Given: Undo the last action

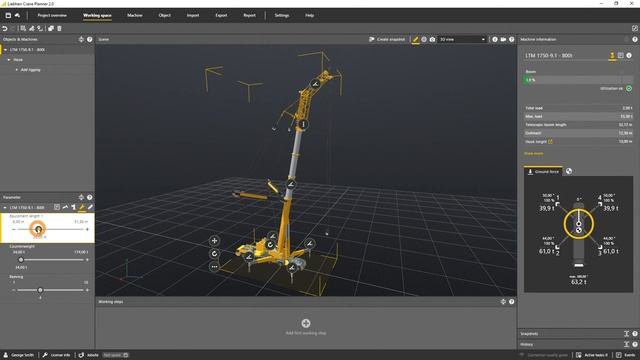Looking at the screenshot, I should [5, 29].
